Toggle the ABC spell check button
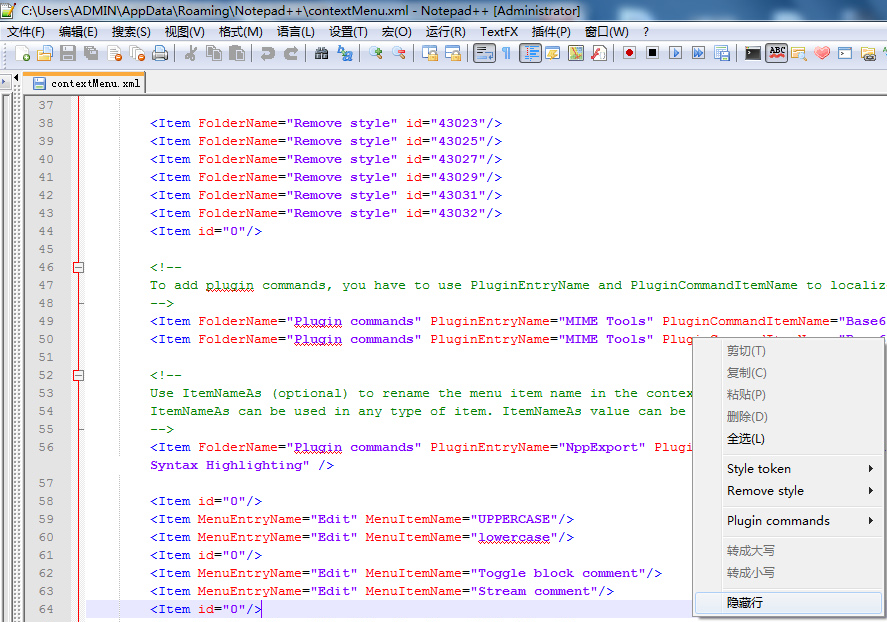Viewport: 887px width, 622px height. (776, 53)
